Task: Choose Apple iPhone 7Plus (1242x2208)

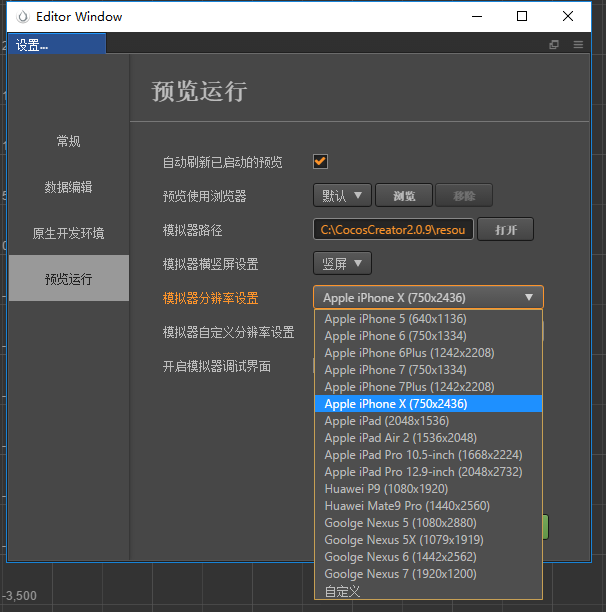Action: [428, 387]
